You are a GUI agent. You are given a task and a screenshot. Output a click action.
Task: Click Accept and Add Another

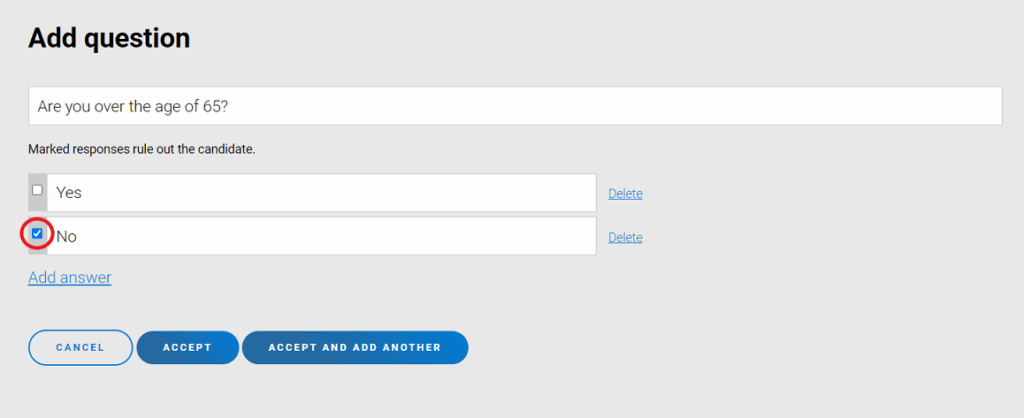354,348
